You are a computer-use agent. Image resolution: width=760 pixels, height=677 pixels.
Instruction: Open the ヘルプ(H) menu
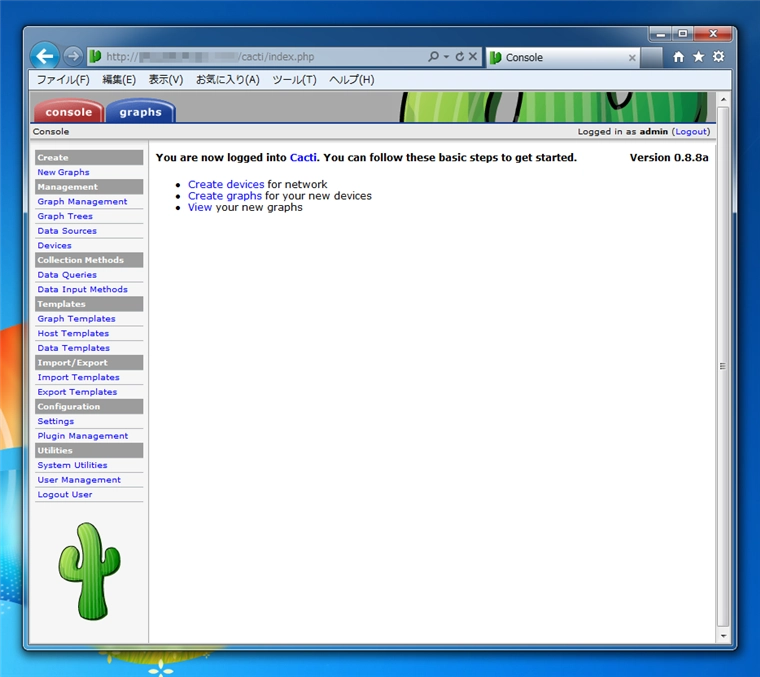(x=351, y=79)
